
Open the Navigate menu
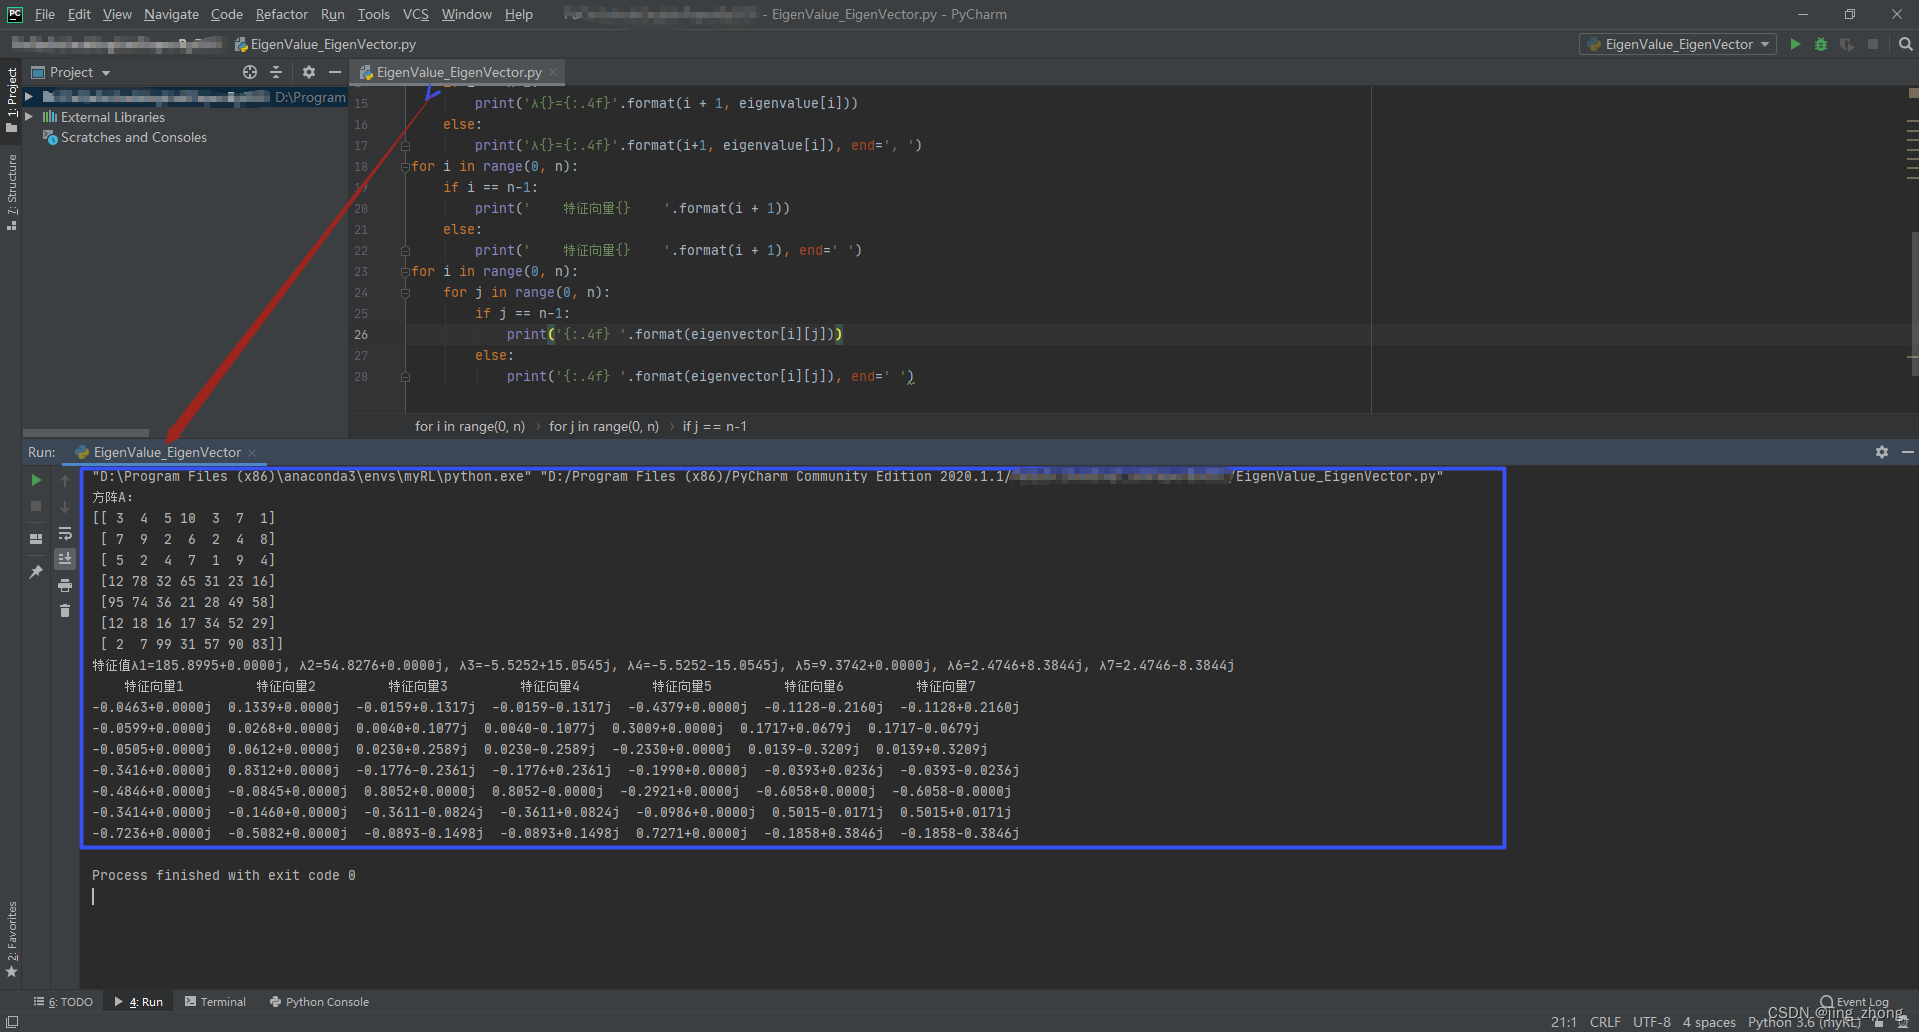(x=171, y=14)
